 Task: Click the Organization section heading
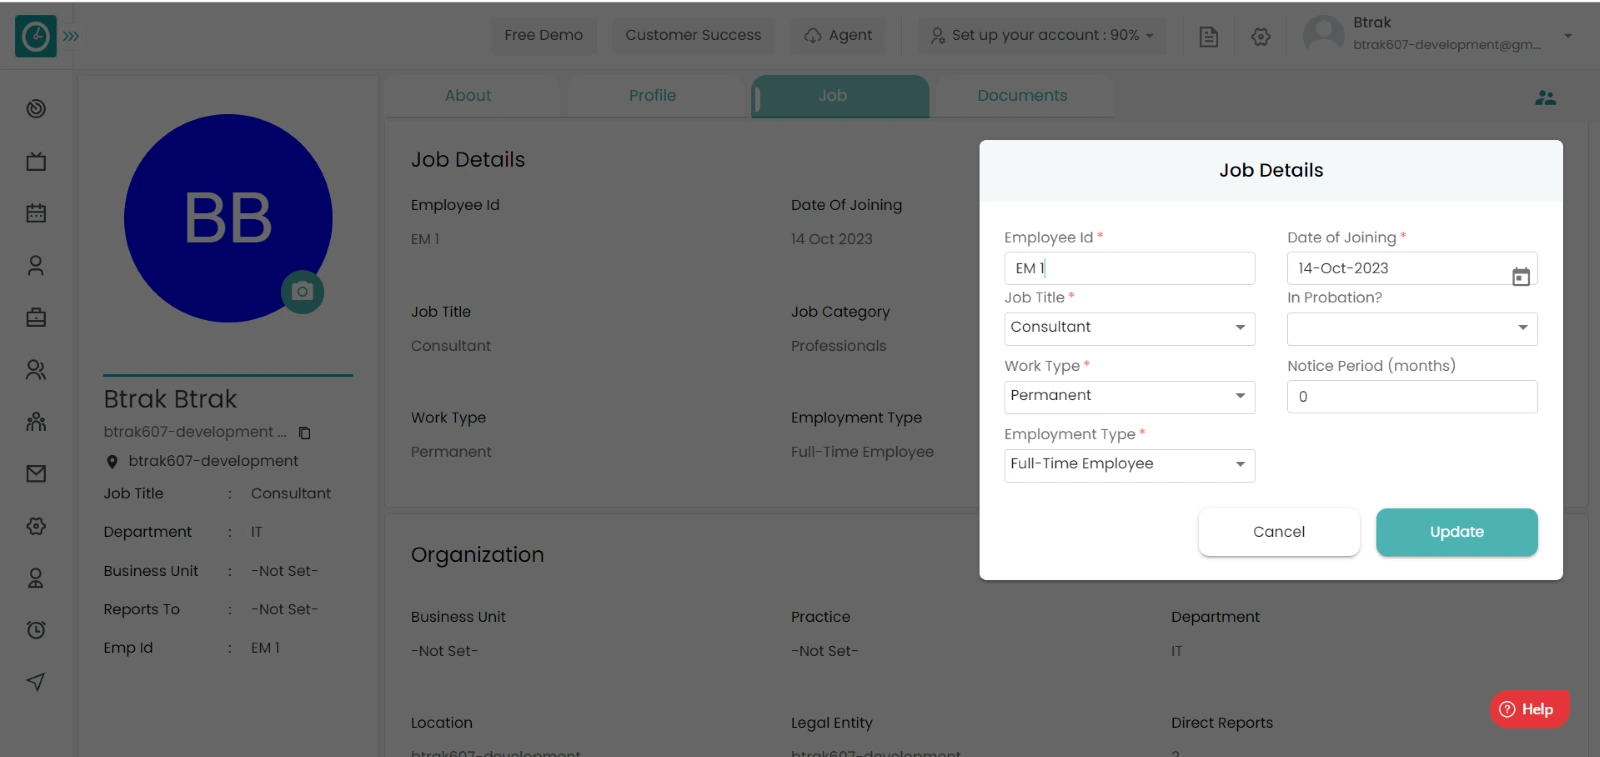pos(477,555)
